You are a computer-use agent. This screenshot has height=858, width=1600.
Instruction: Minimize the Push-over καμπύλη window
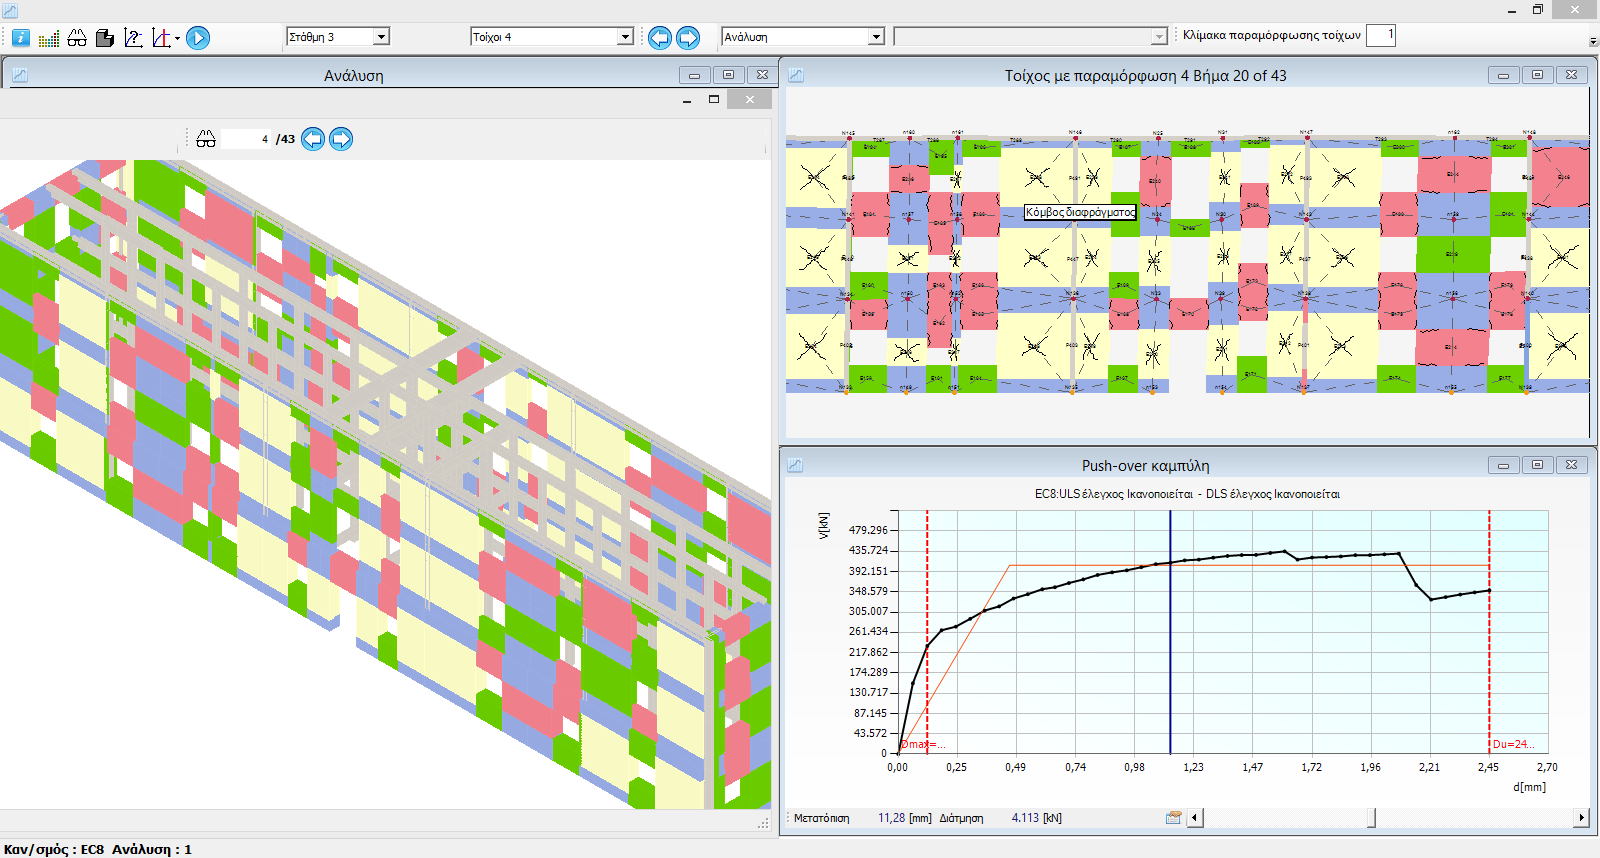(1503, 465)
